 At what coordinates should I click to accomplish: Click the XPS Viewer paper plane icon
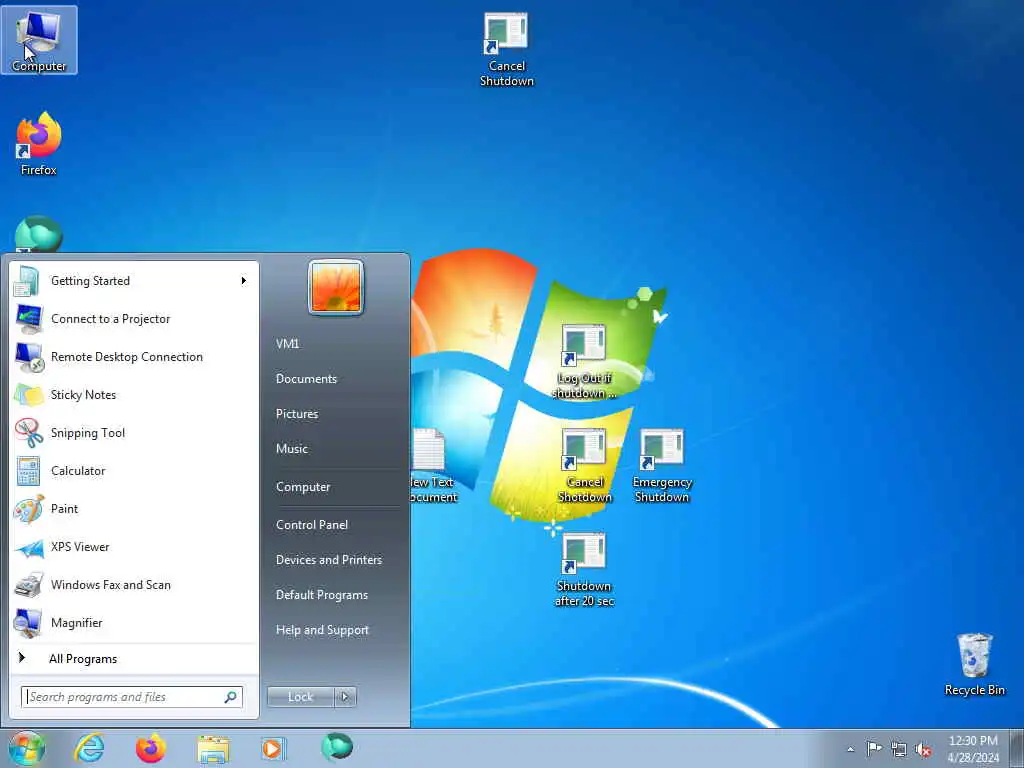point(28,547)
